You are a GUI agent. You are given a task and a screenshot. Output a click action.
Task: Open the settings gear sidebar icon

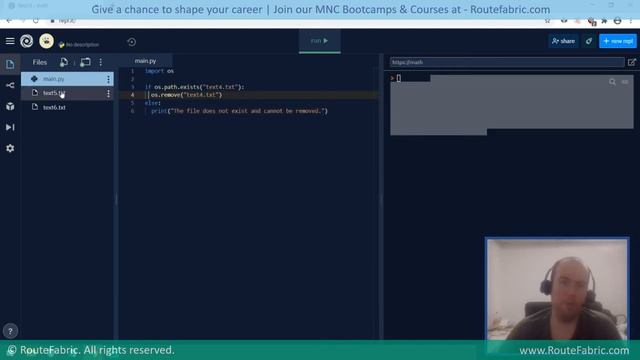[x=10, y=148]
